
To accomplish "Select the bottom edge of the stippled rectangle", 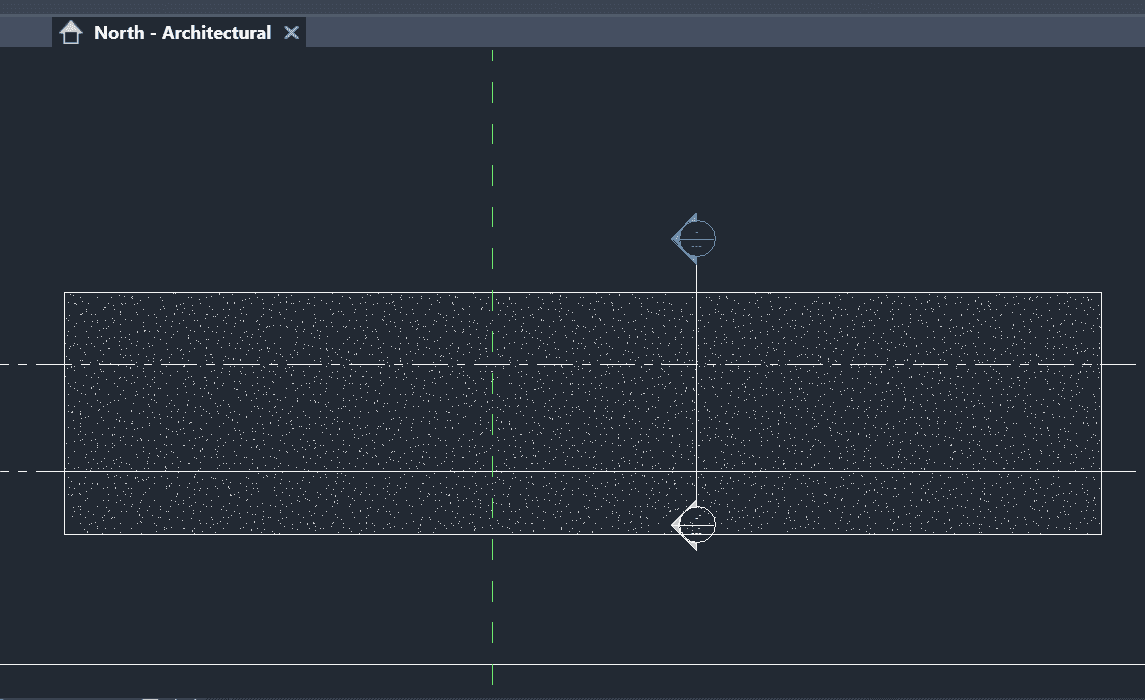I will (300, 534).
